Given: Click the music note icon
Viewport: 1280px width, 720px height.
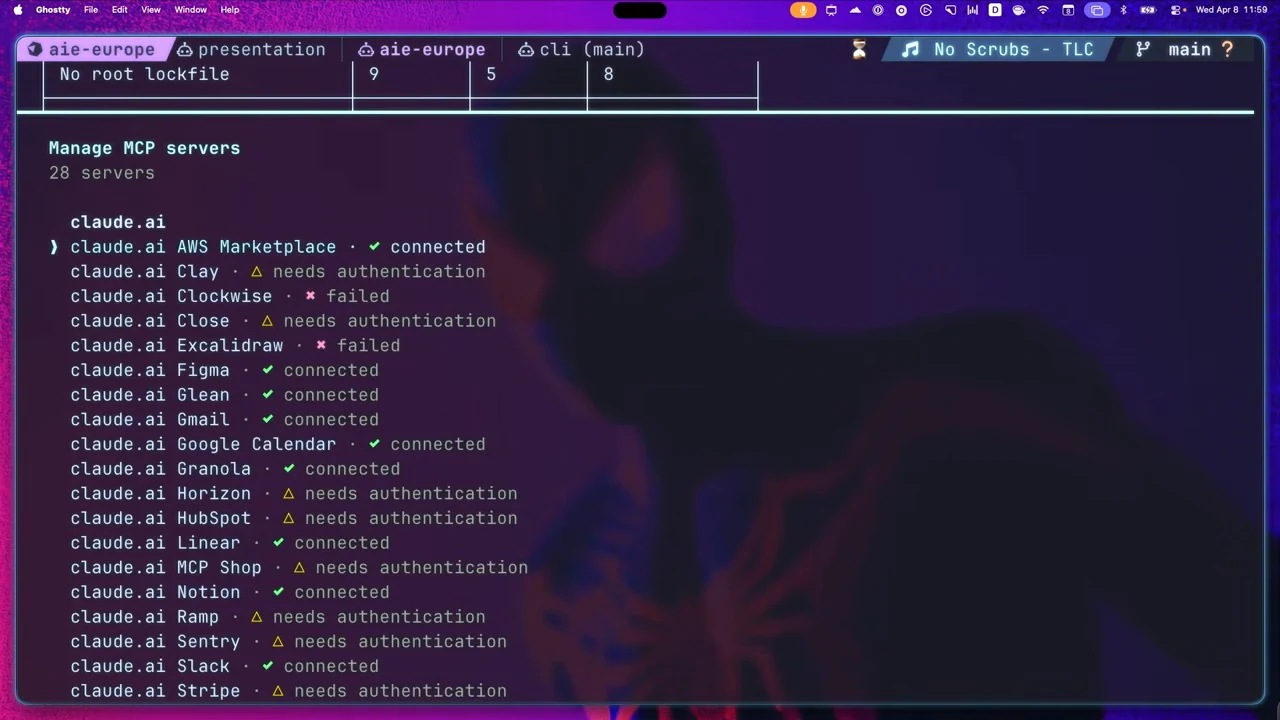Looking at the screenshot, I should coord(910,49).
